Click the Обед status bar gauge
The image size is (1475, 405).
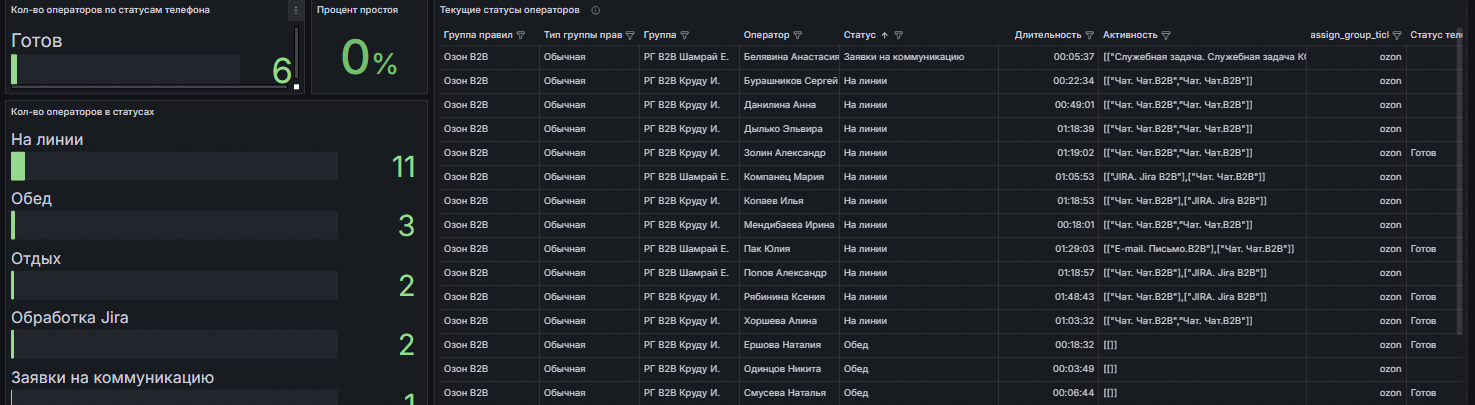[174, 225]
